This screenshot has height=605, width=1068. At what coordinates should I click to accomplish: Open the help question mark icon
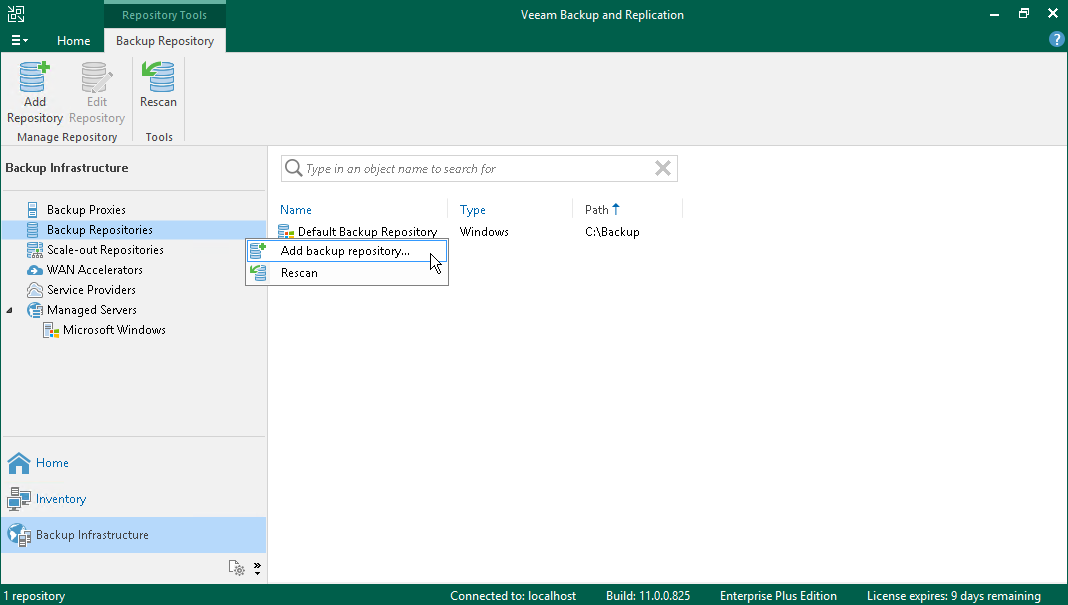point(1056,40)
